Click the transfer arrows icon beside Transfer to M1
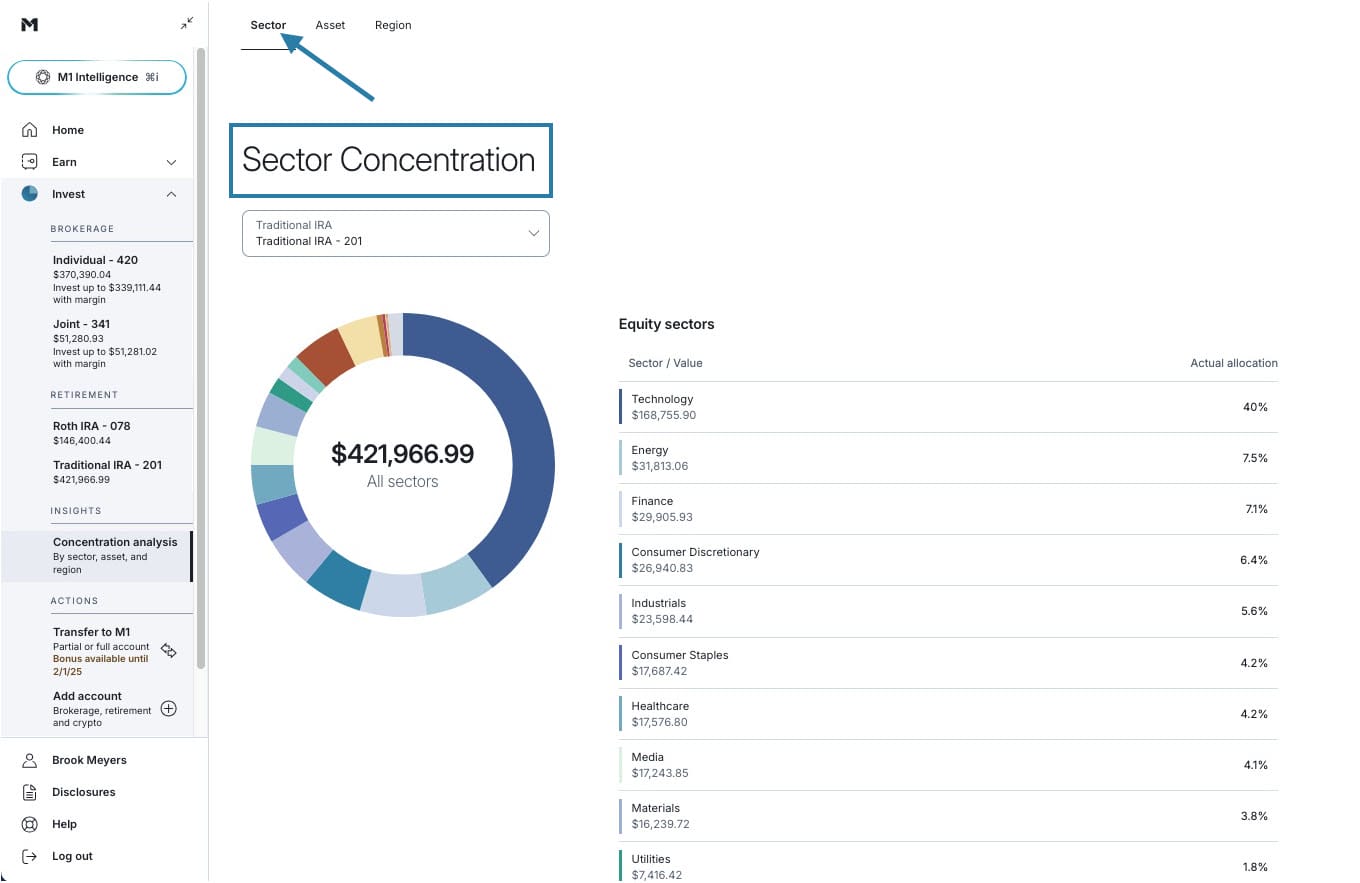This screenshot has width=1360, height=883. pos(169,651)
